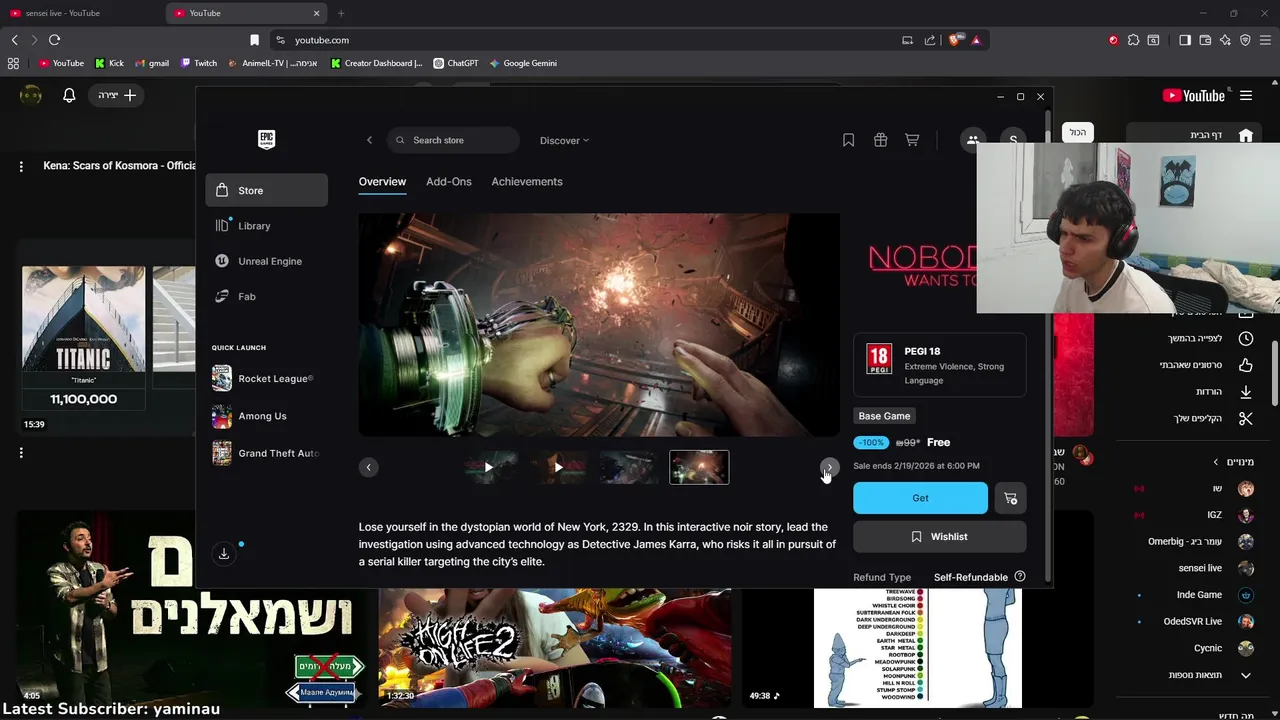The width and height of the screenshot is (1280, 720).
Task: Launch Grand Theft Auto from Quick Launch
Action: click(264, 453)
